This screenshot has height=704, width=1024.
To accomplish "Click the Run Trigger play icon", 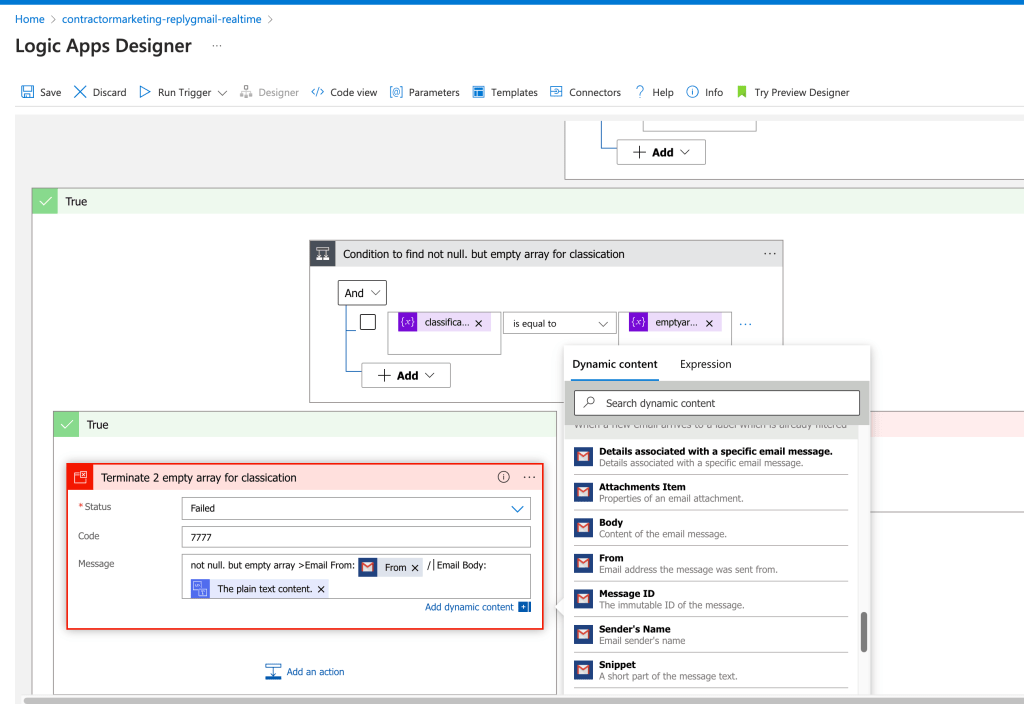I will pos(145,92).
